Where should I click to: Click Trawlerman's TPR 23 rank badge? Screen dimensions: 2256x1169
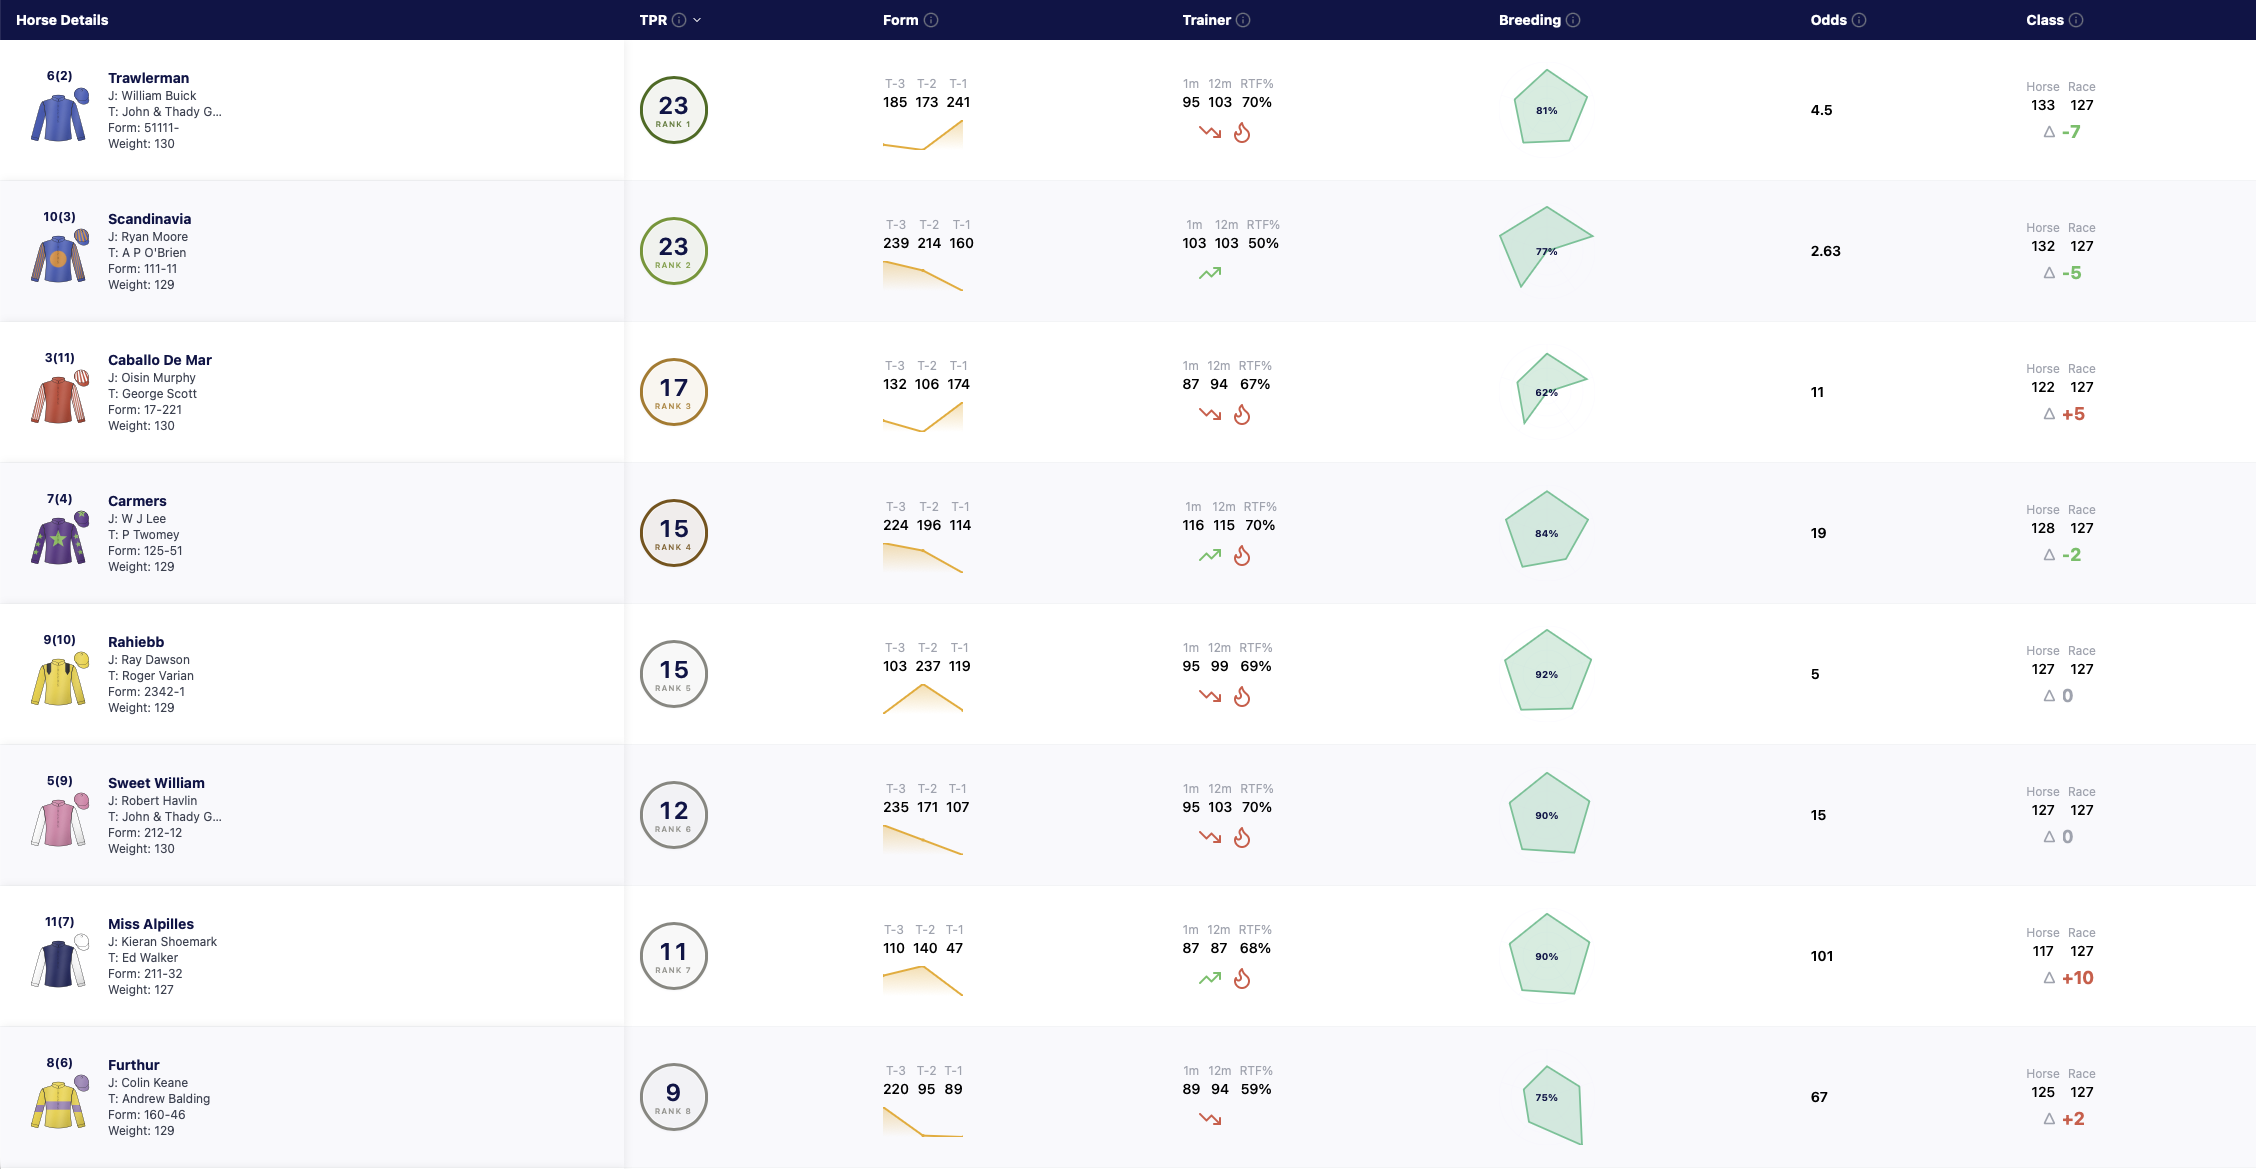click(674, 110)
